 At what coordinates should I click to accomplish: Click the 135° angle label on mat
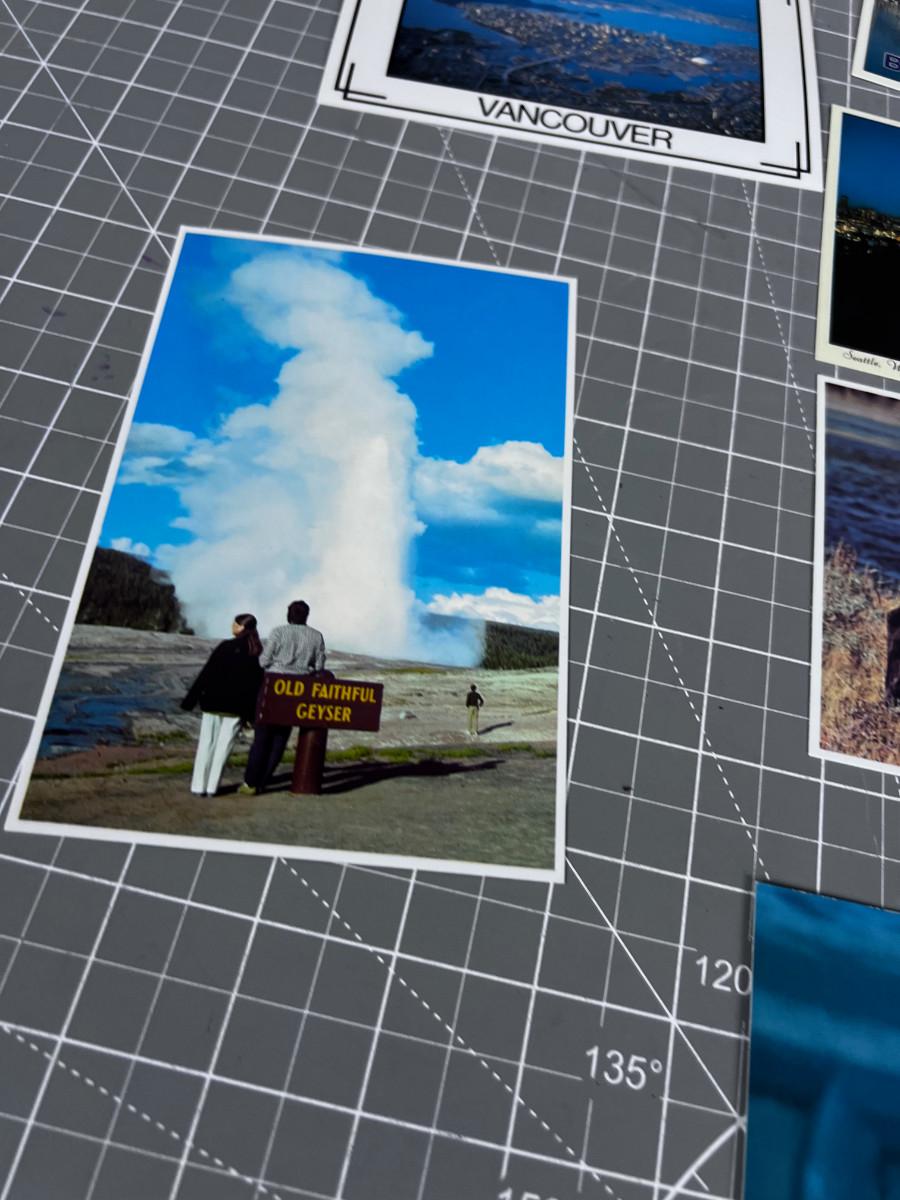coord(624,1068)
